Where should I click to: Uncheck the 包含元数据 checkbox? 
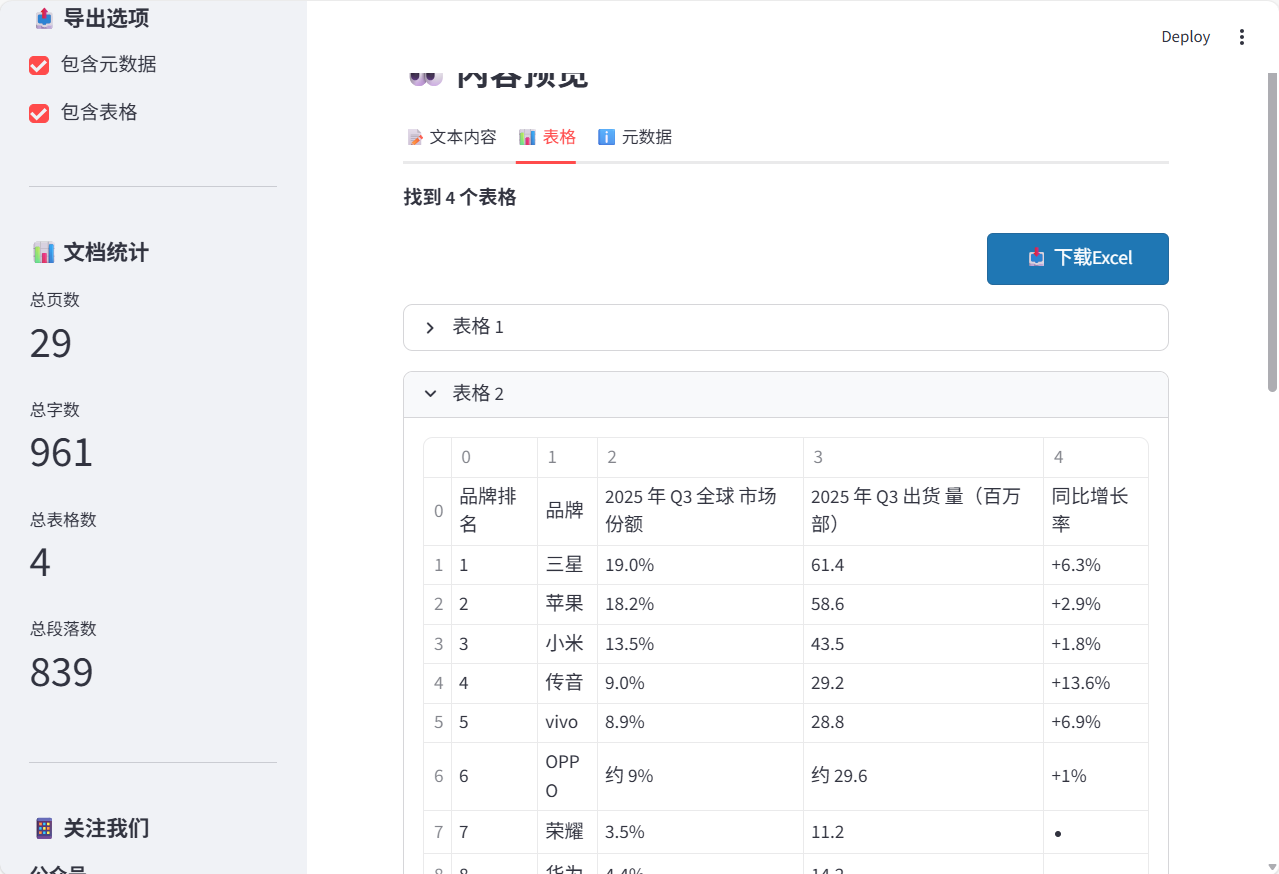(x=39, y=65)
